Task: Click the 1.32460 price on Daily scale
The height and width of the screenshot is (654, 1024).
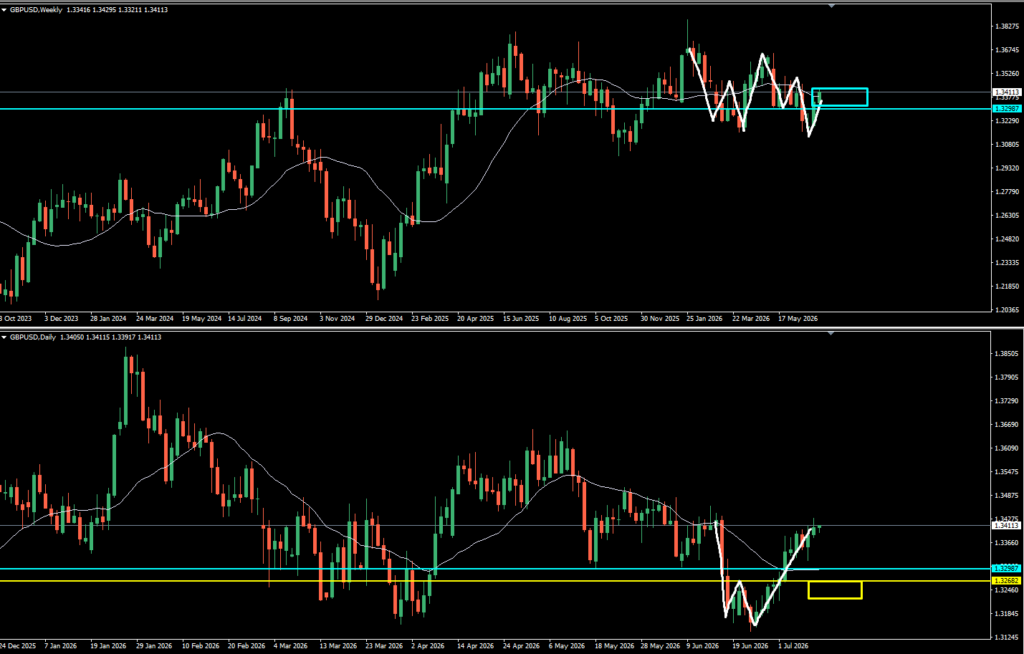Action: (1006, 590)
